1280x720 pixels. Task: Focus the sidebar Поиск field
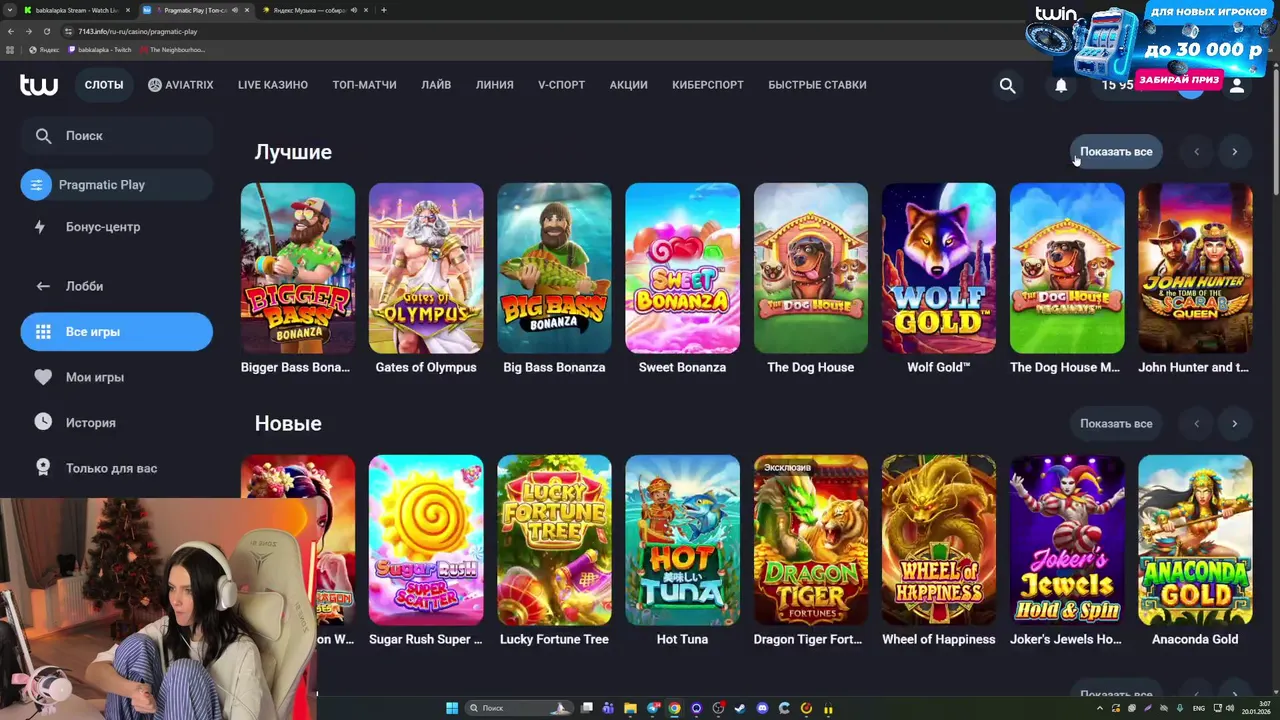[x=117, y=136]
